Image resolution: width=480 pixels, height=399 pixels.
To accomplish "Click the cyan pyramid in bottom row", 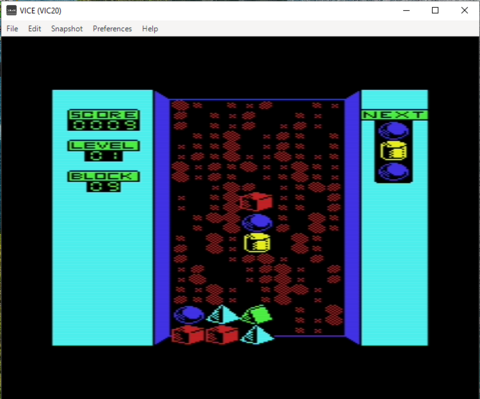I will [257, 335].
